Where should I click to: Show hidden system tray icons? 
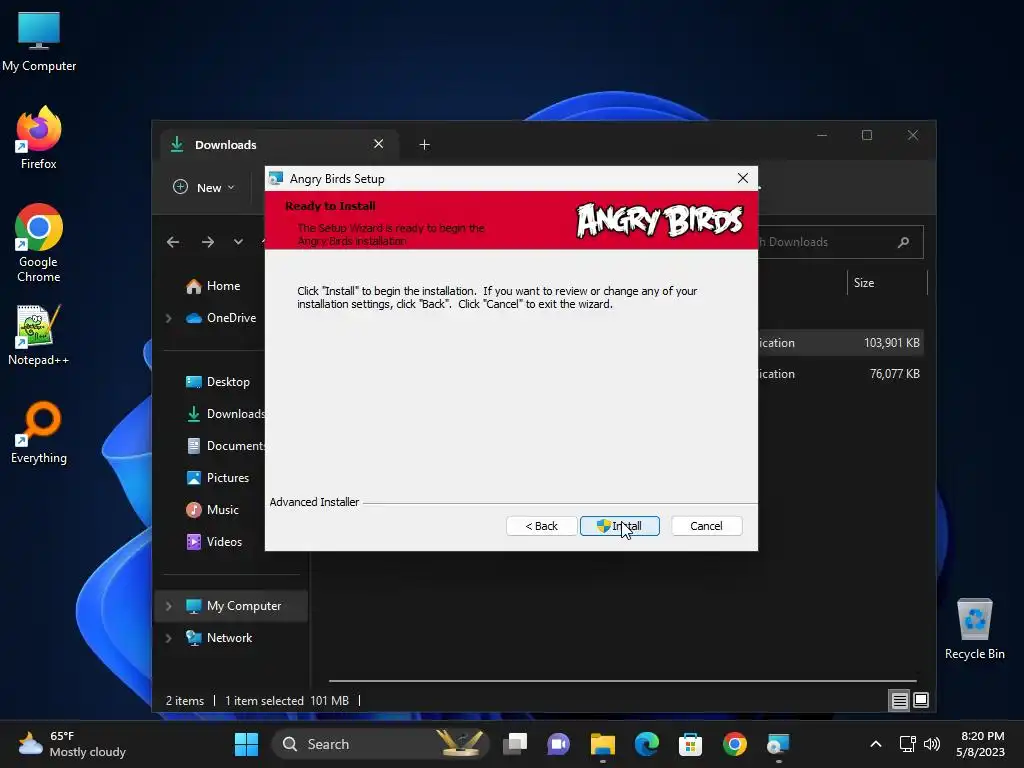[876, 744]
